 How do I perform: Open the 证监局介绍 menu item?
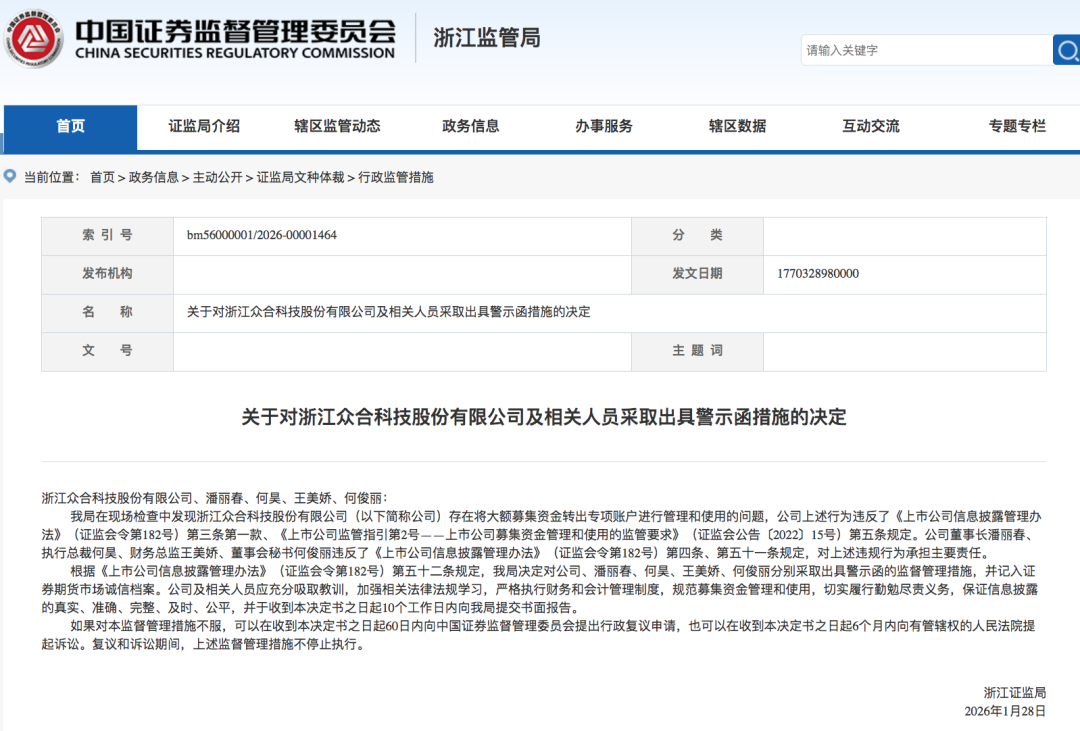click(204, 126)
